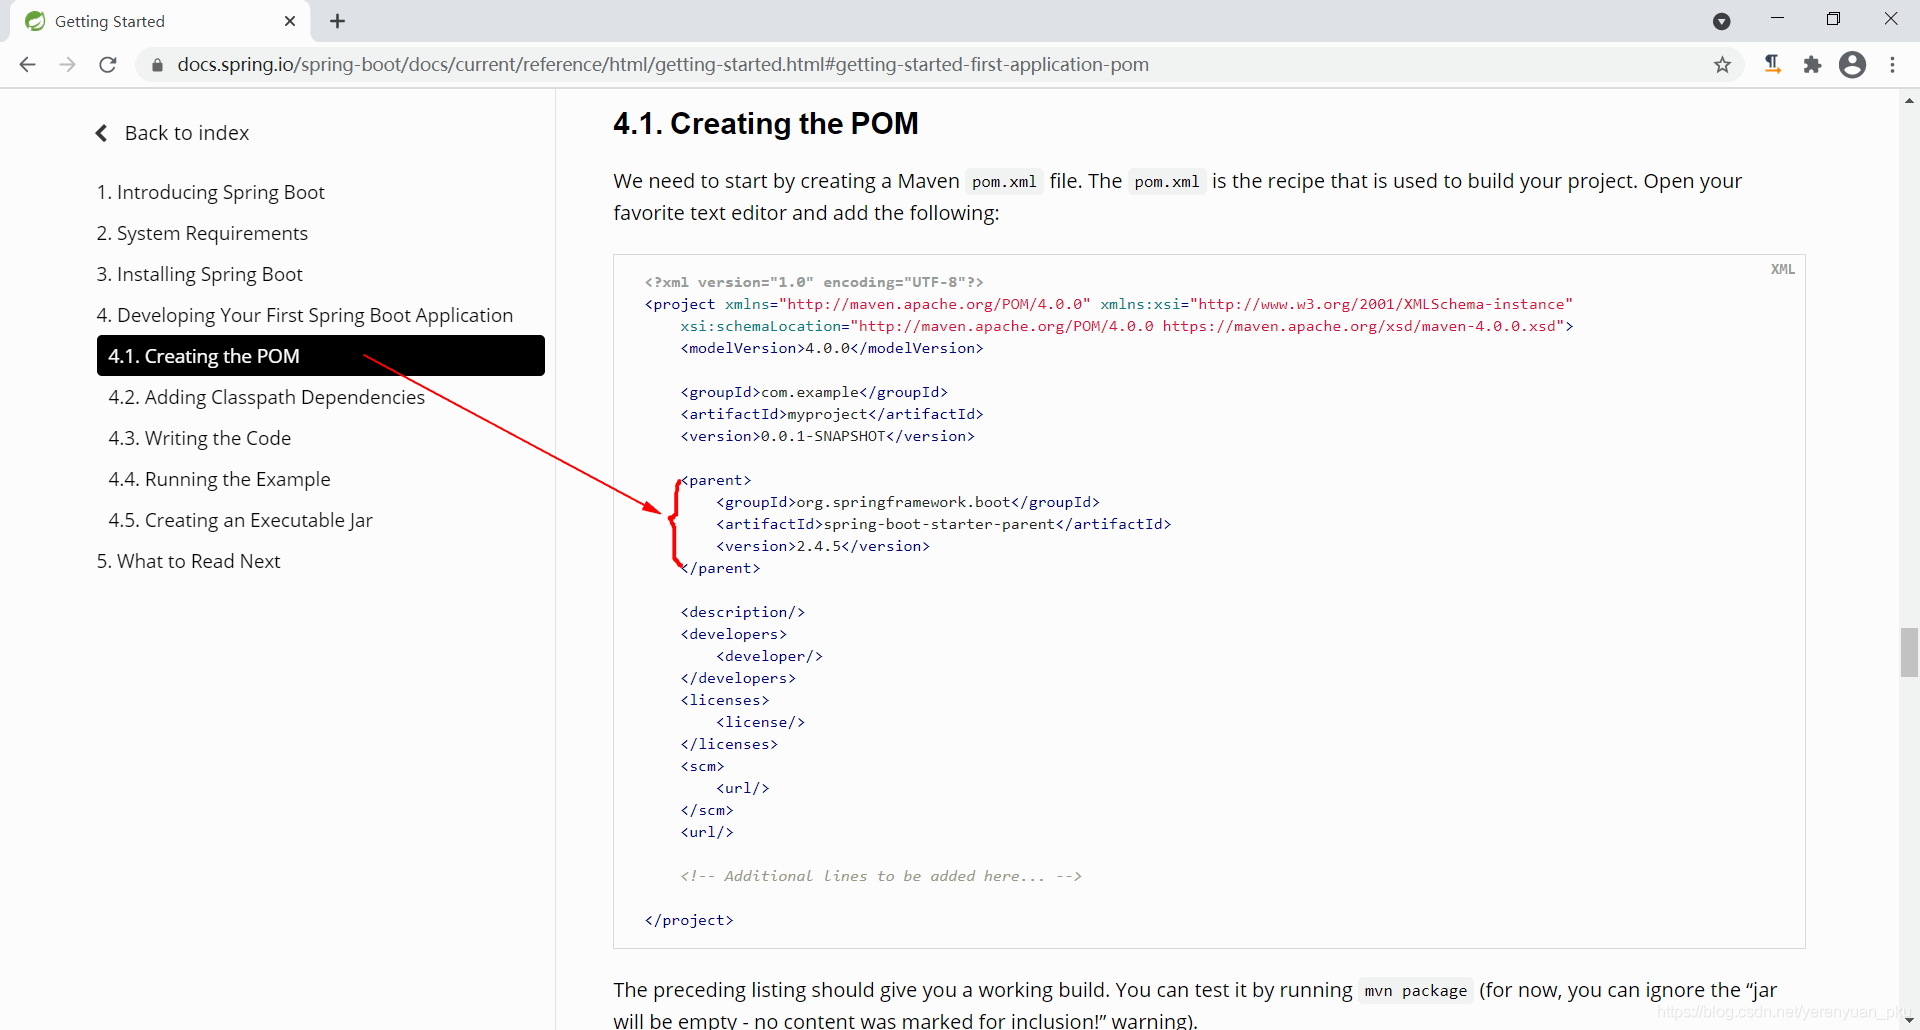Close the Getting Started tab
This screenshot has width=1920, height=1030.
tap(290, 21)
